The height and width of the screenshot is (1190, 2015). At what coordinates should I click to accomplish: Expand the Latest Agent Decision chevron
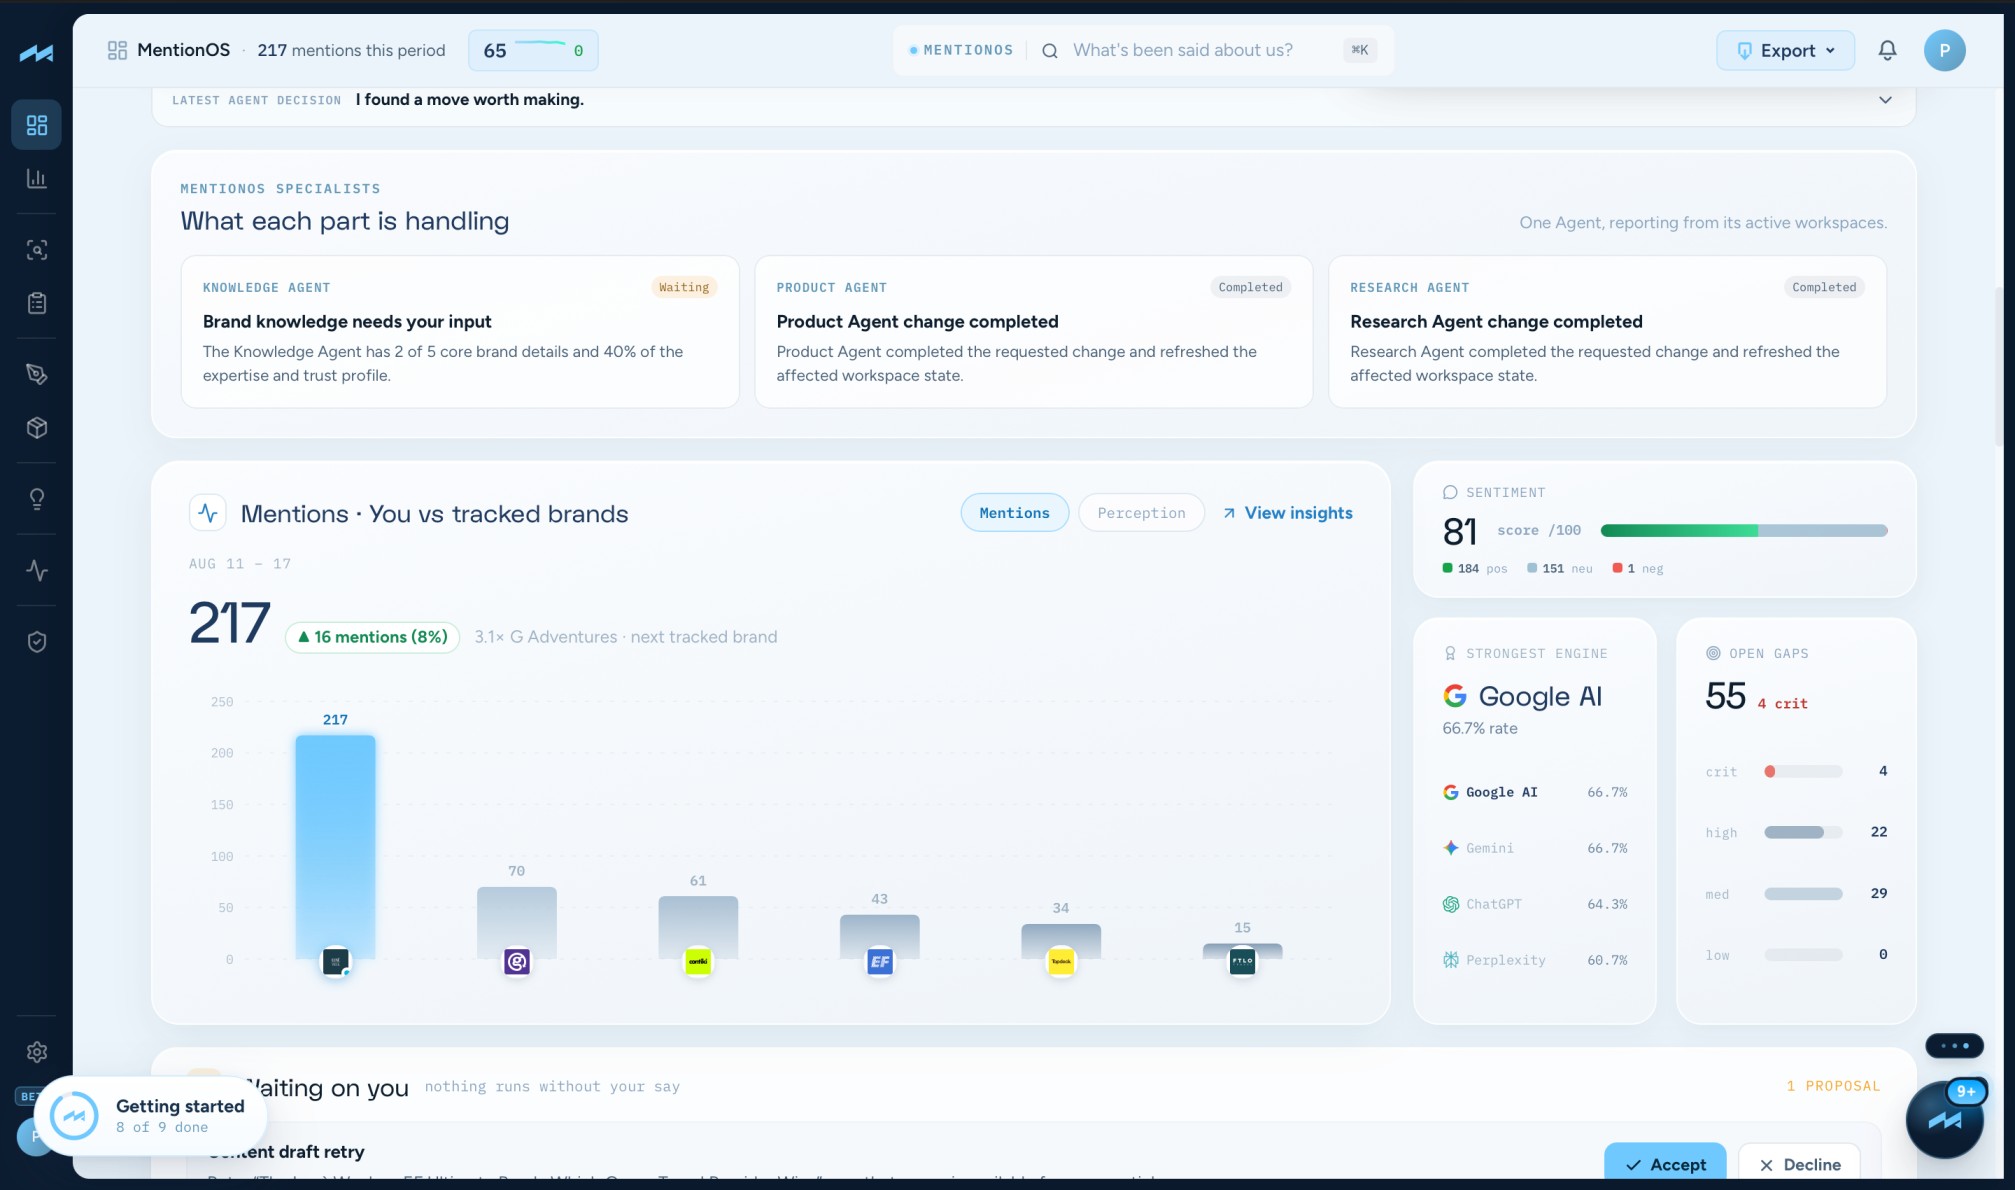[x=1885, y=100]
